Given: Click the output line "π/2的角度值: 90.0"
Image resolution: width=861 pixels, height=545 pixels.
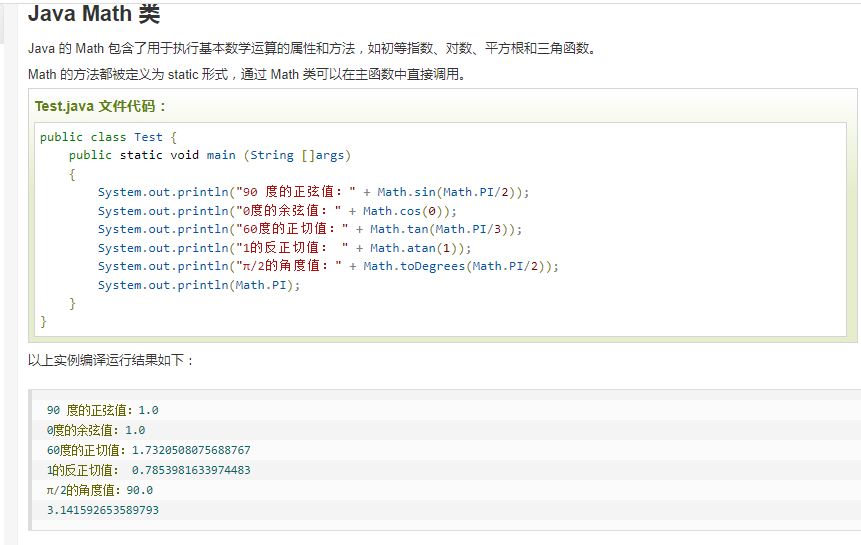Looking at the screenshot, I should pyautogui.click(x=99, y=490).
